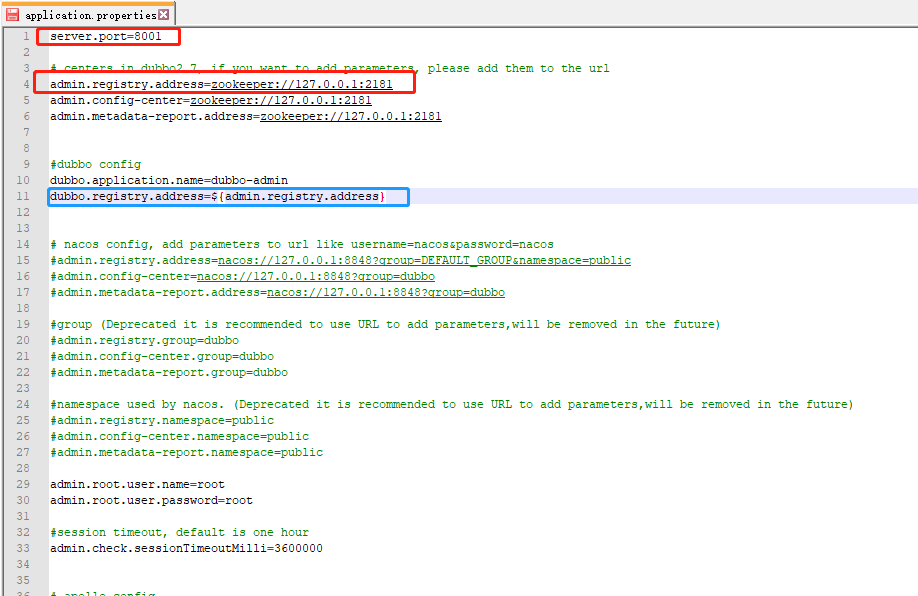
Task: Click line number 11 in the gutter
Action: tap(22, 196)
